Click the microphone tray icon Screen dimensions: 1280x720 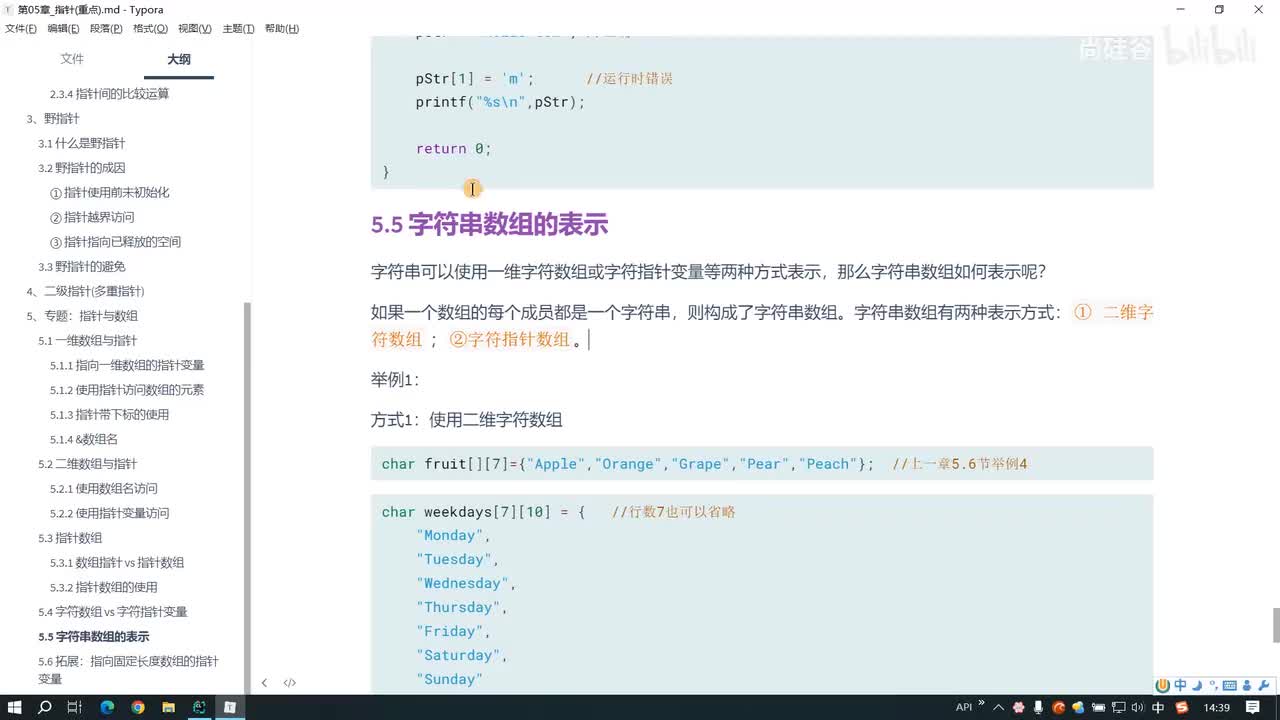(x=1039, y=707)
